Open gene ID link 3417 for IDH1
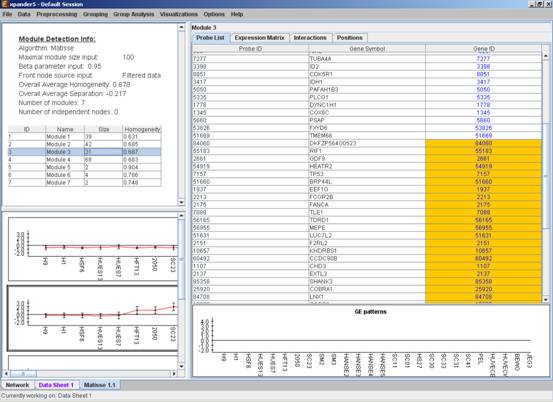553x402 pixels. [483, 82]
